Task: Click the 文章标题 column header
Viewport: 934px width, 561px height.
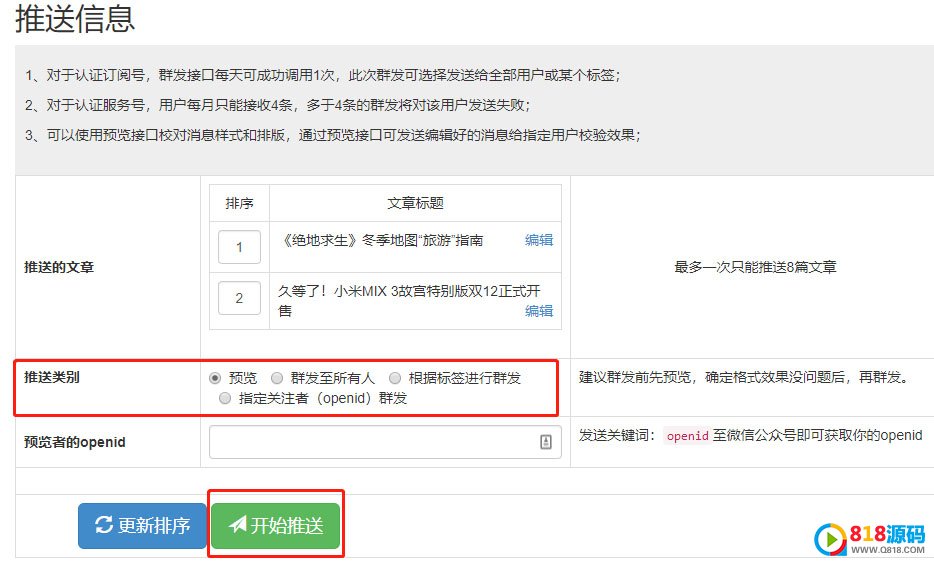Action: pyautogui.click(x=415, y=203)
